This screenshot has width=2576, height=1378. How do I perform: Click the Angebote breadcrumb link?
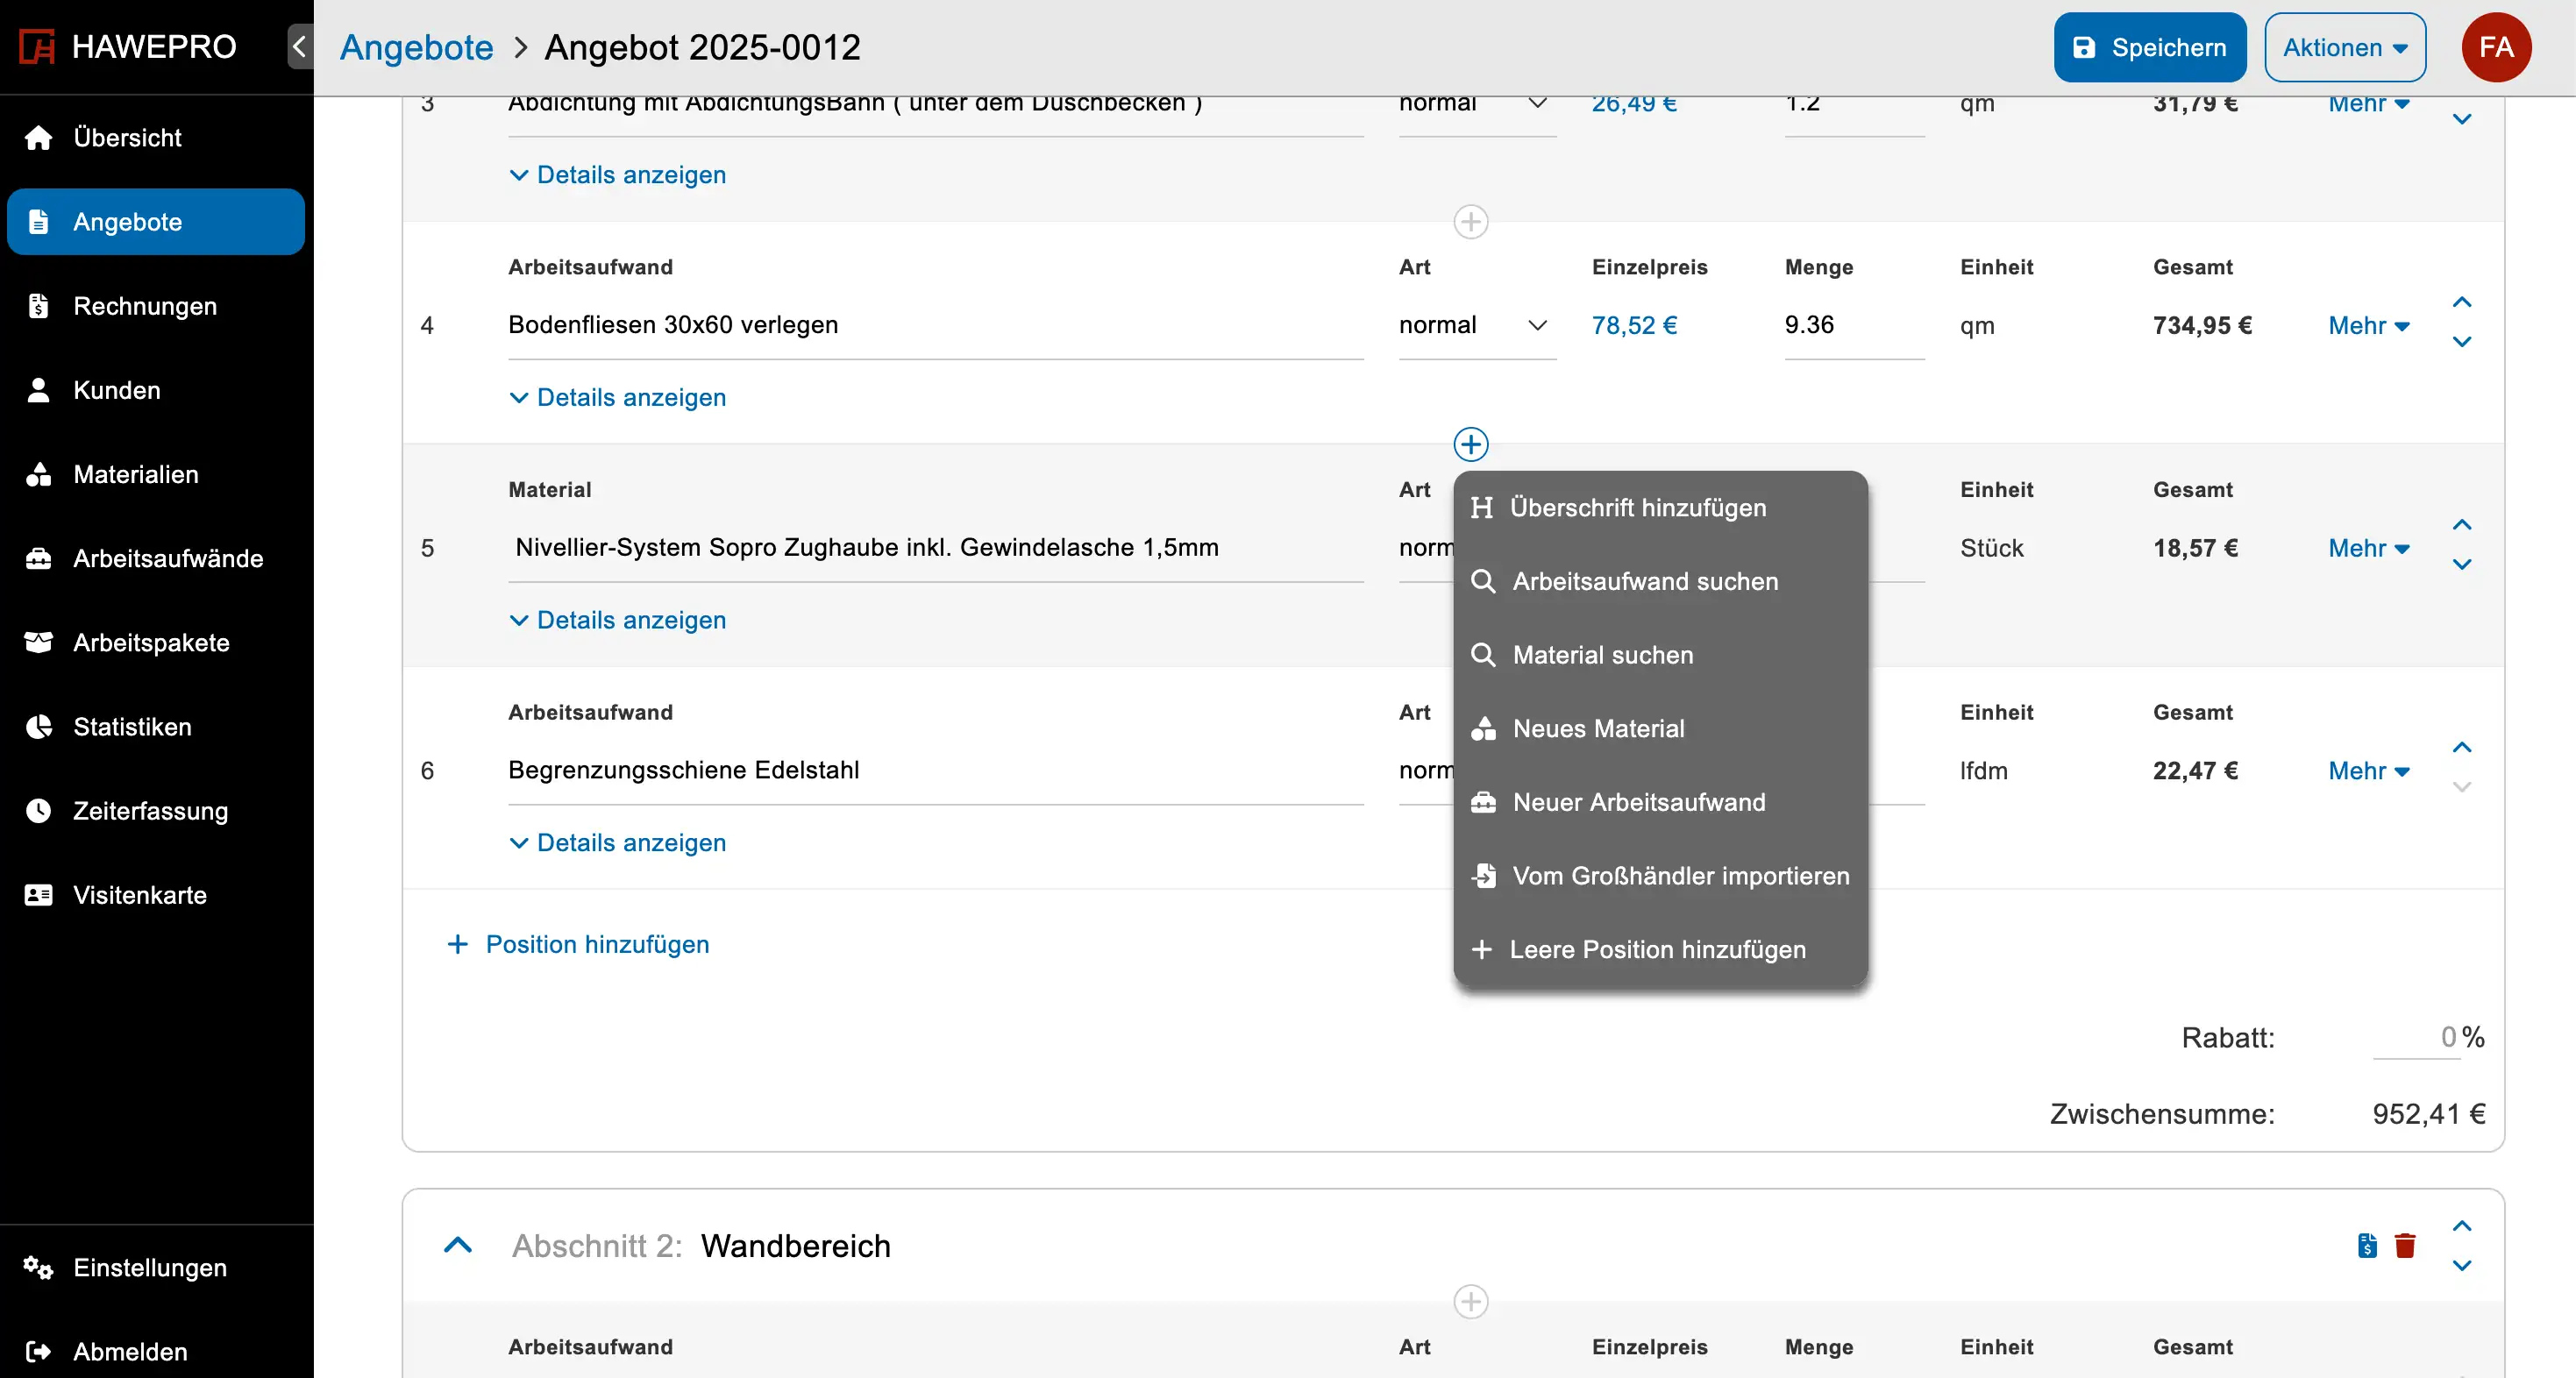pyautogui.click(x=417, y=47)
